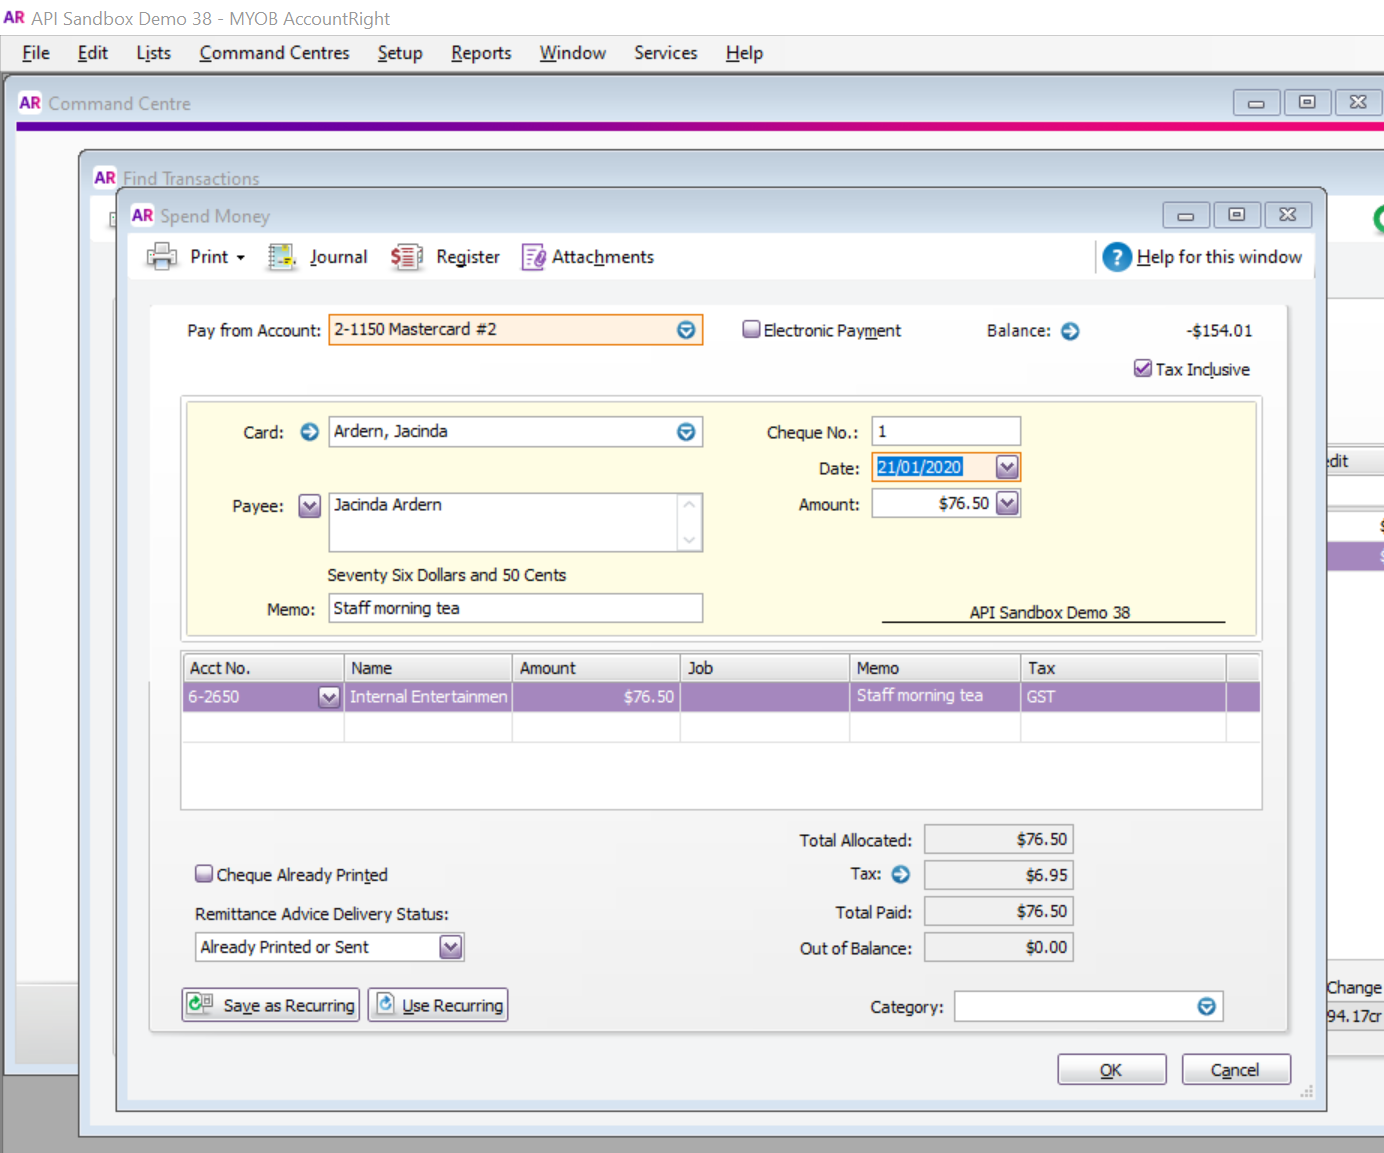Click the Spend Money AR window icon
Screen dimensions: 1384x1153
142,215
